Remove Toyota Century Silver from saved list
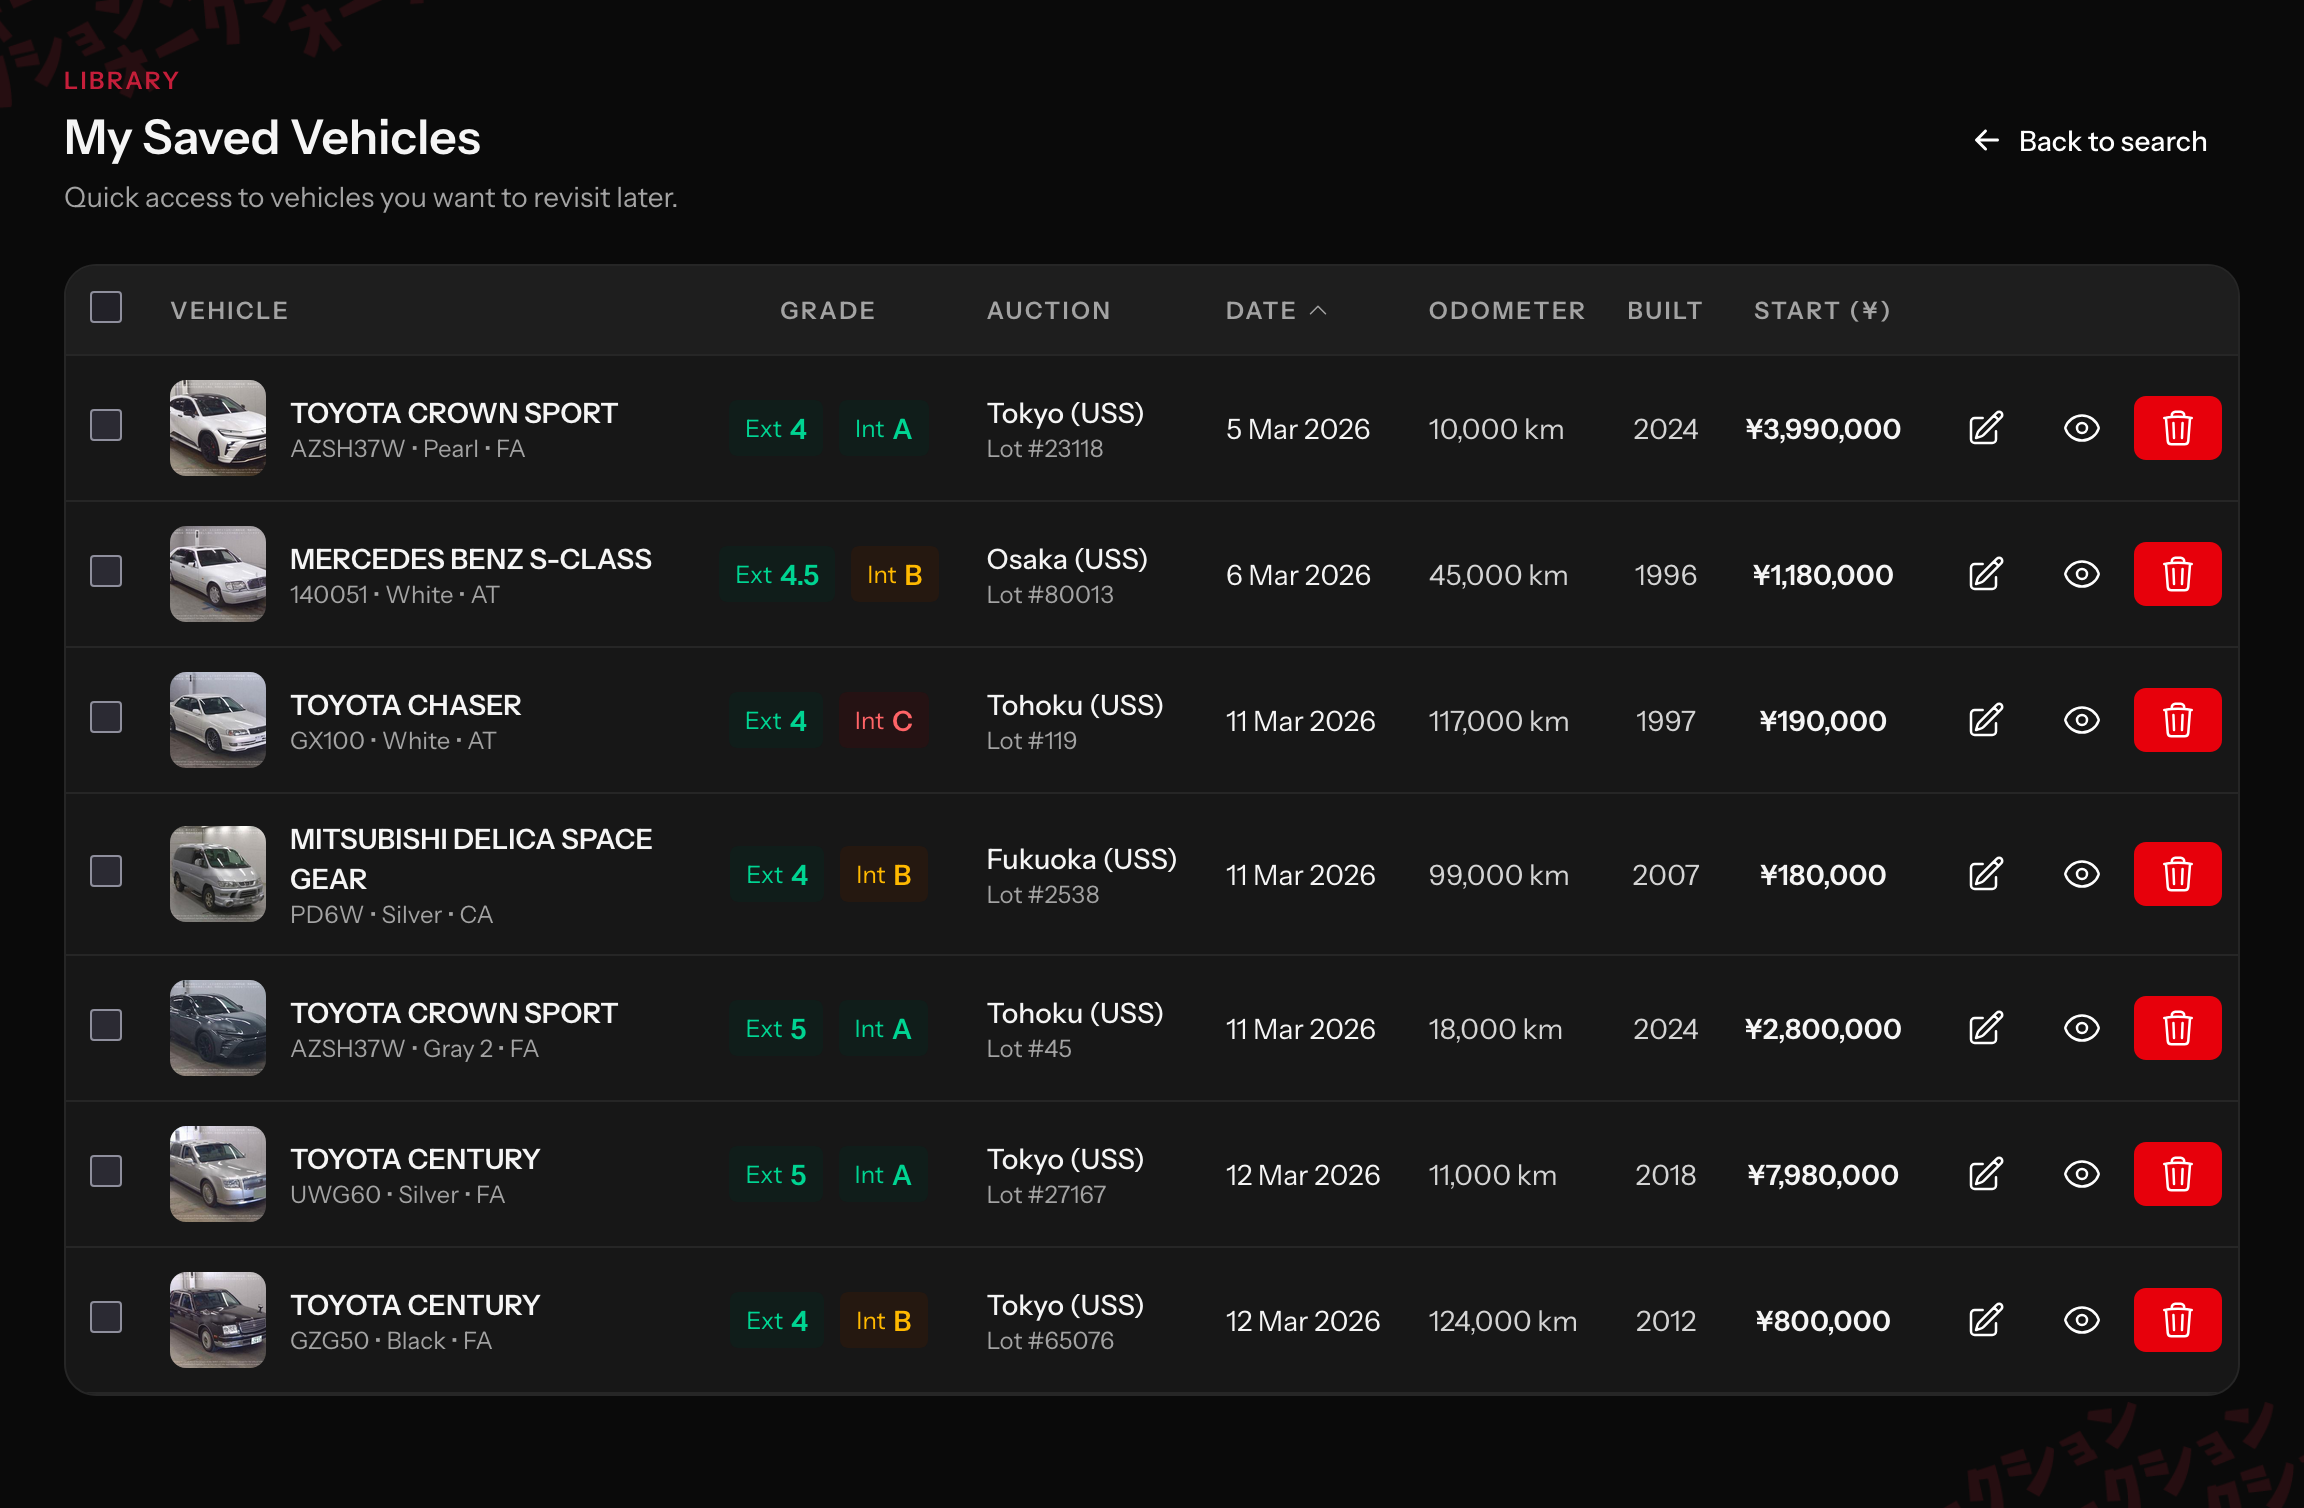The width and height of the screenshot is (2304, 1508). [2177, 1174]
